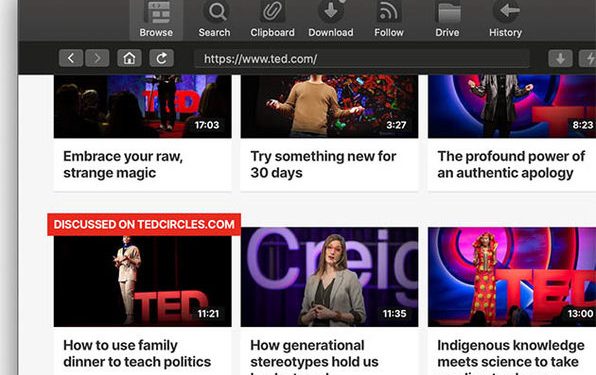596x375 pixels.
Task: Open the 11:21 family dinner video thumbnail
Action: click(143, 281)
